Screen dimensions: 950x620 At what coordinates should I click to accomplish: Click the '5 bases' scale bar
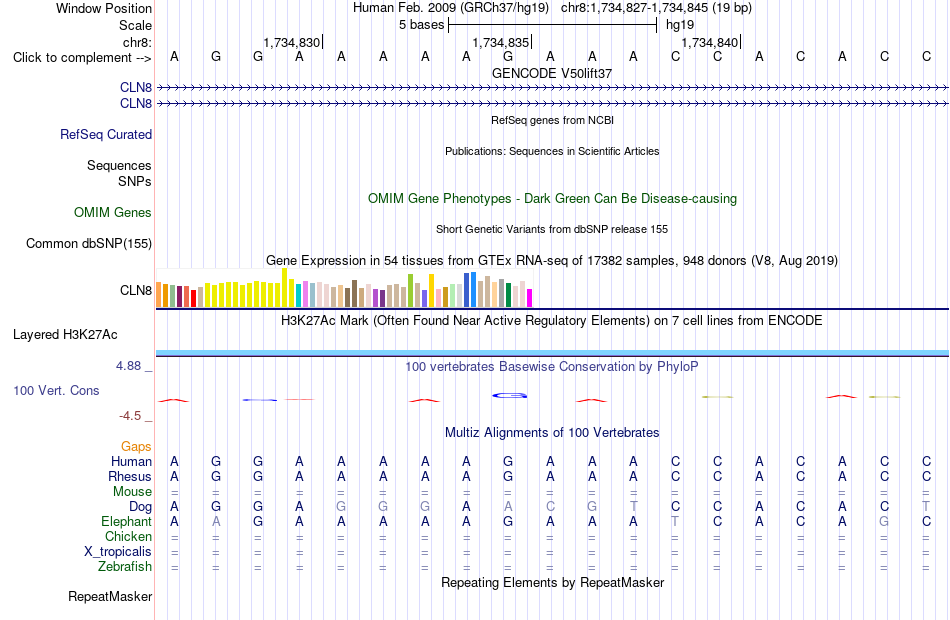point(553,25)
